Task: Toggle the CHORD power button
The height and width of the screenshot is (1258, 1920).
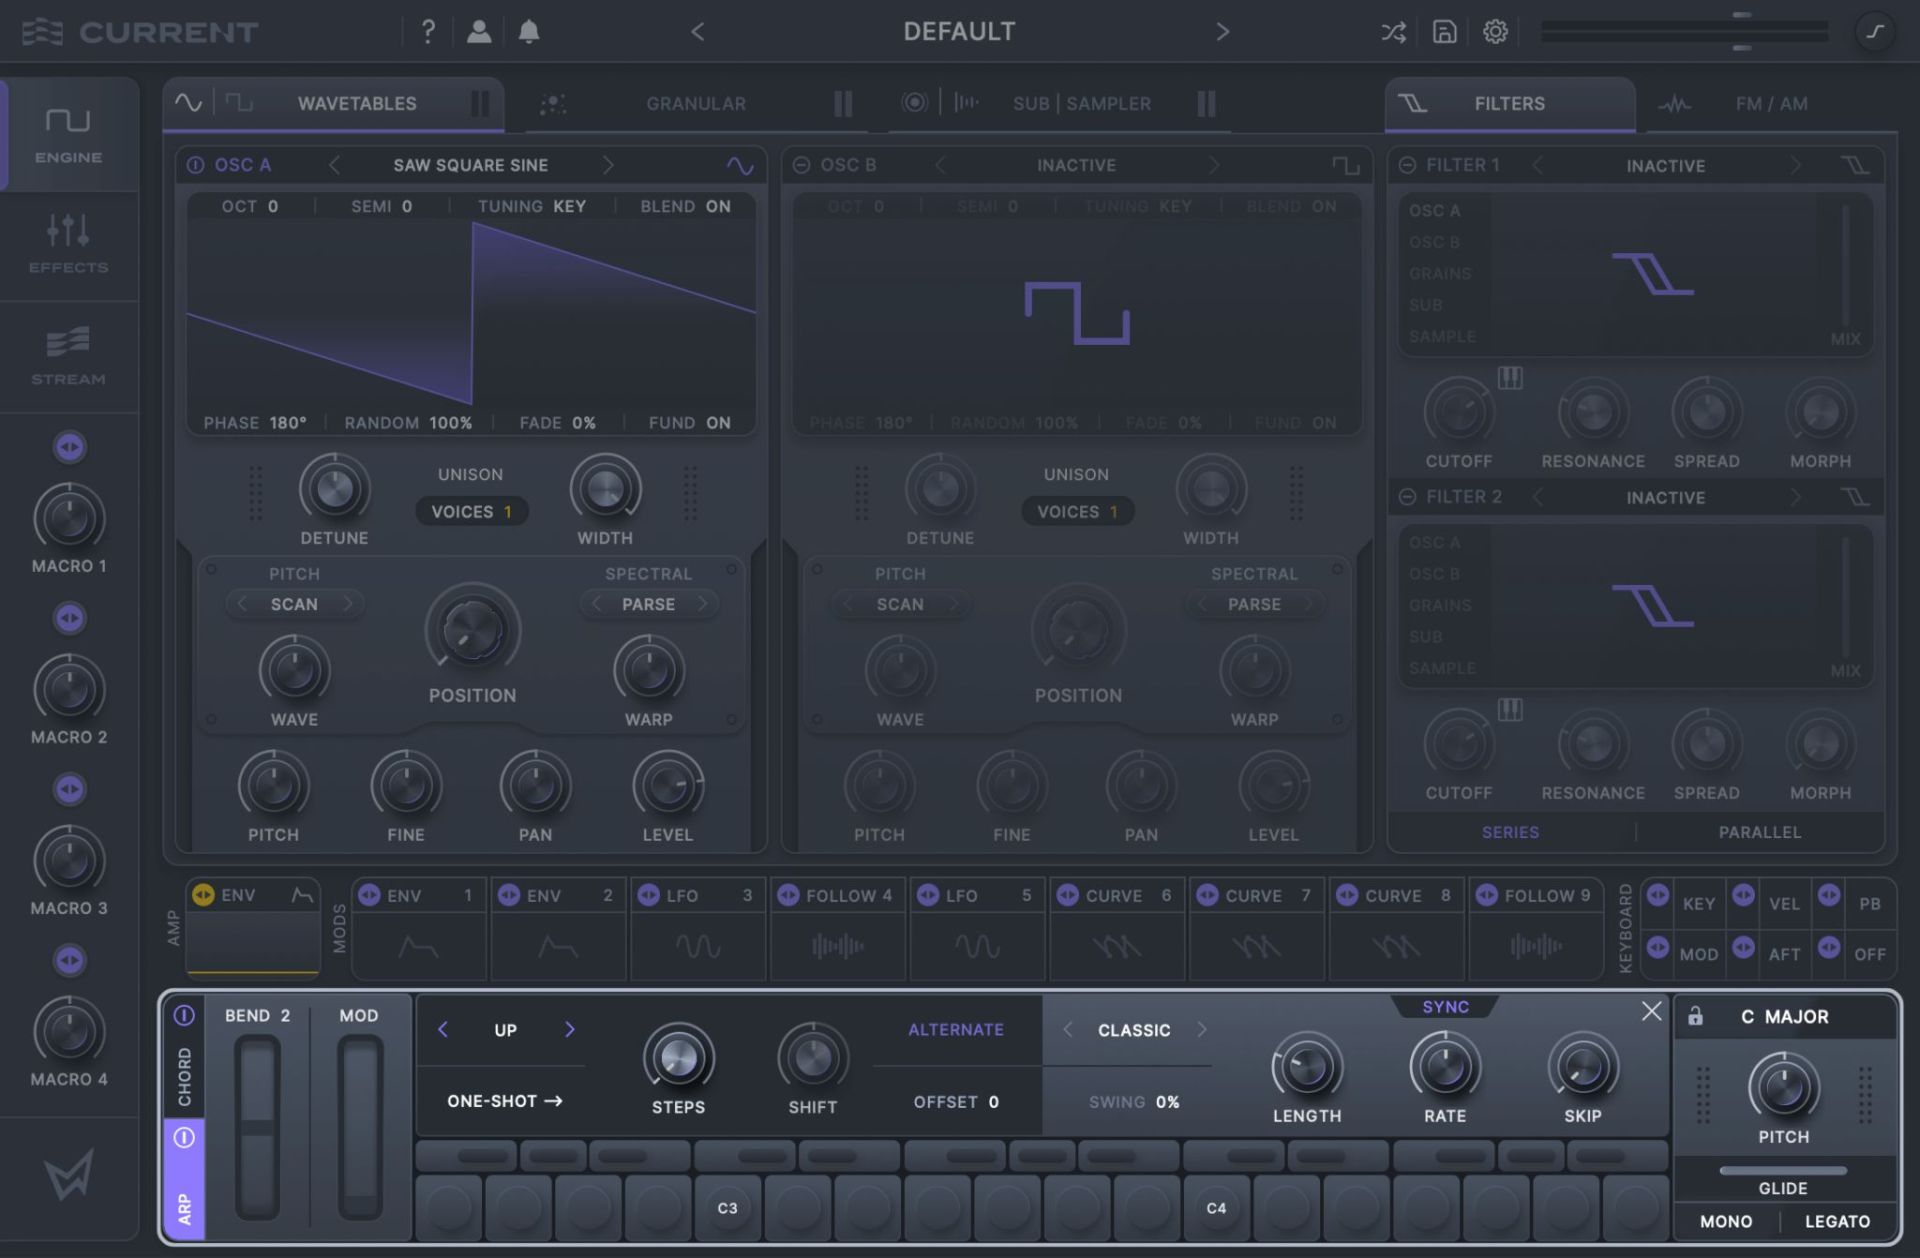Action: coord(184,1016)
